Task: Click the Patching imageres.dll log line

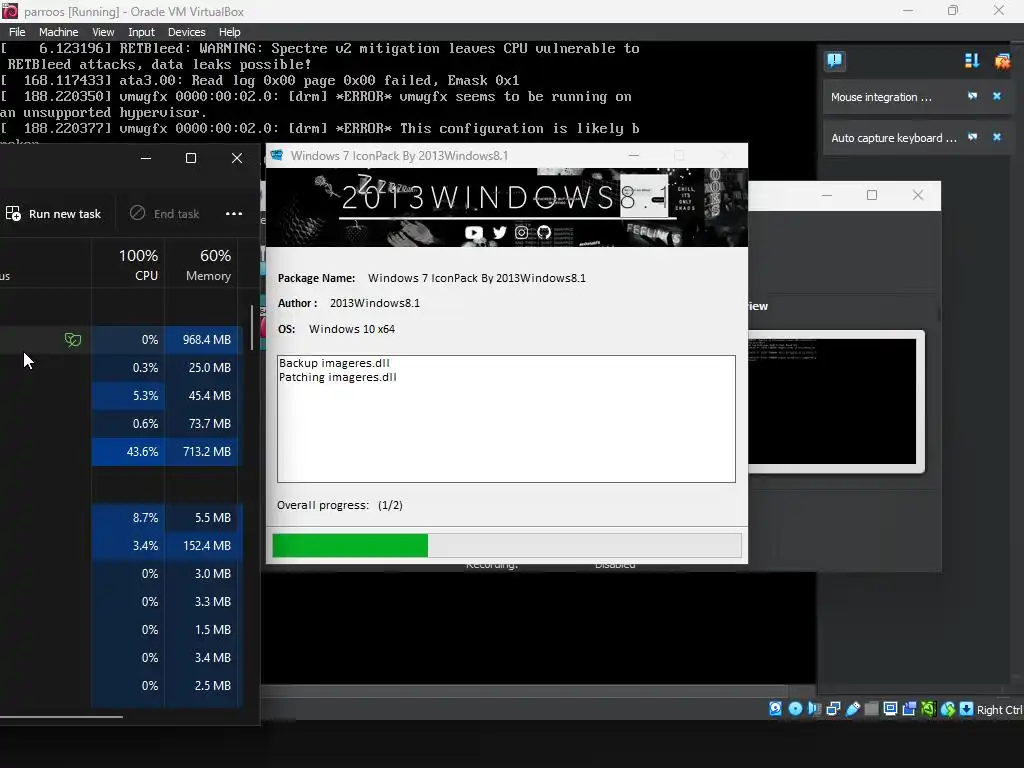Action: (x=338, y=377)
